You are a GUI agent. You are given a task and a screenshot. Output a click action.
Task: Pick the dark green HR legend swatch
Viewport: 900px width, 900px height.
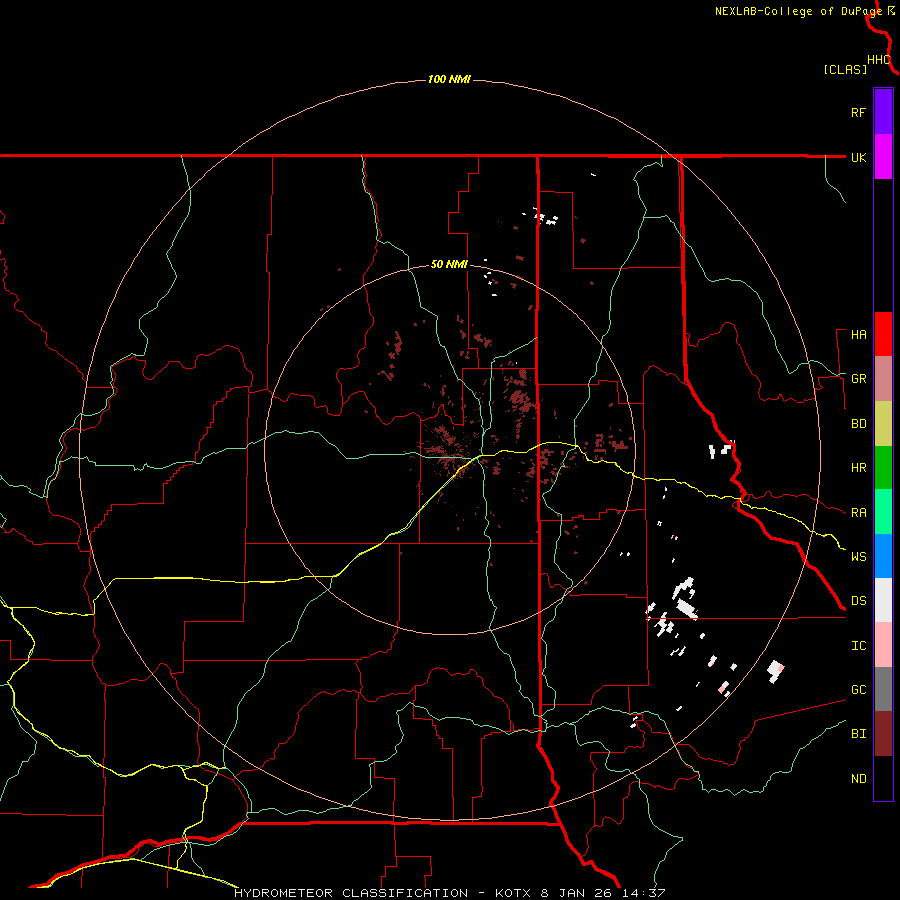pyautogui.click(x=883, y=467)
